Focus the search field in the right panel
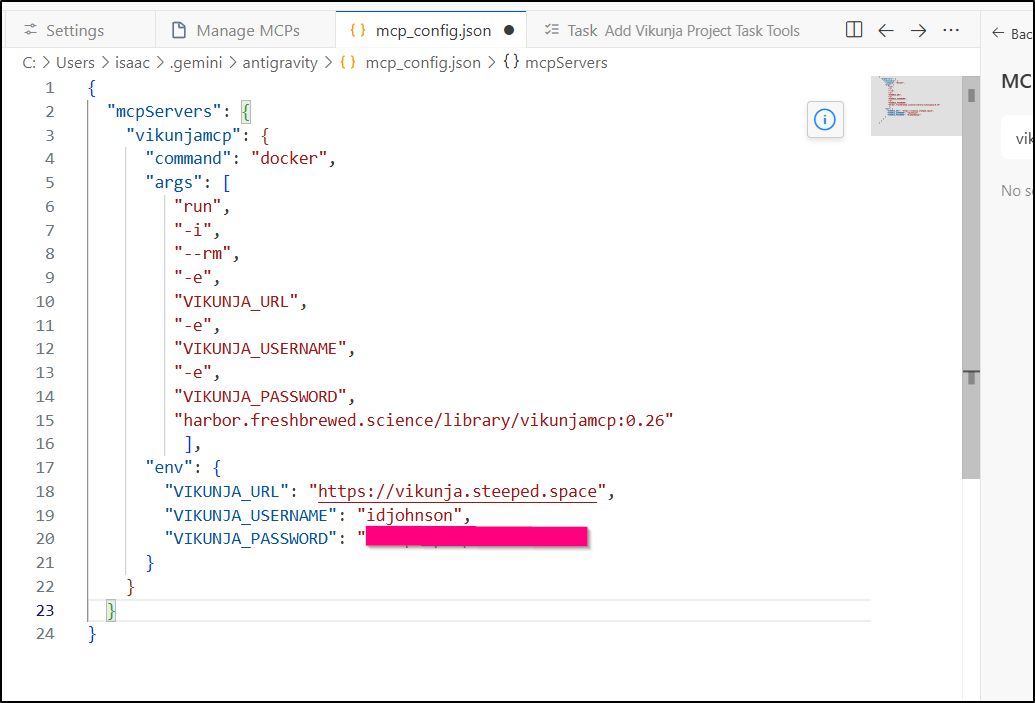The height and width of the screenshot is (703, 1035). point(1018,138)
